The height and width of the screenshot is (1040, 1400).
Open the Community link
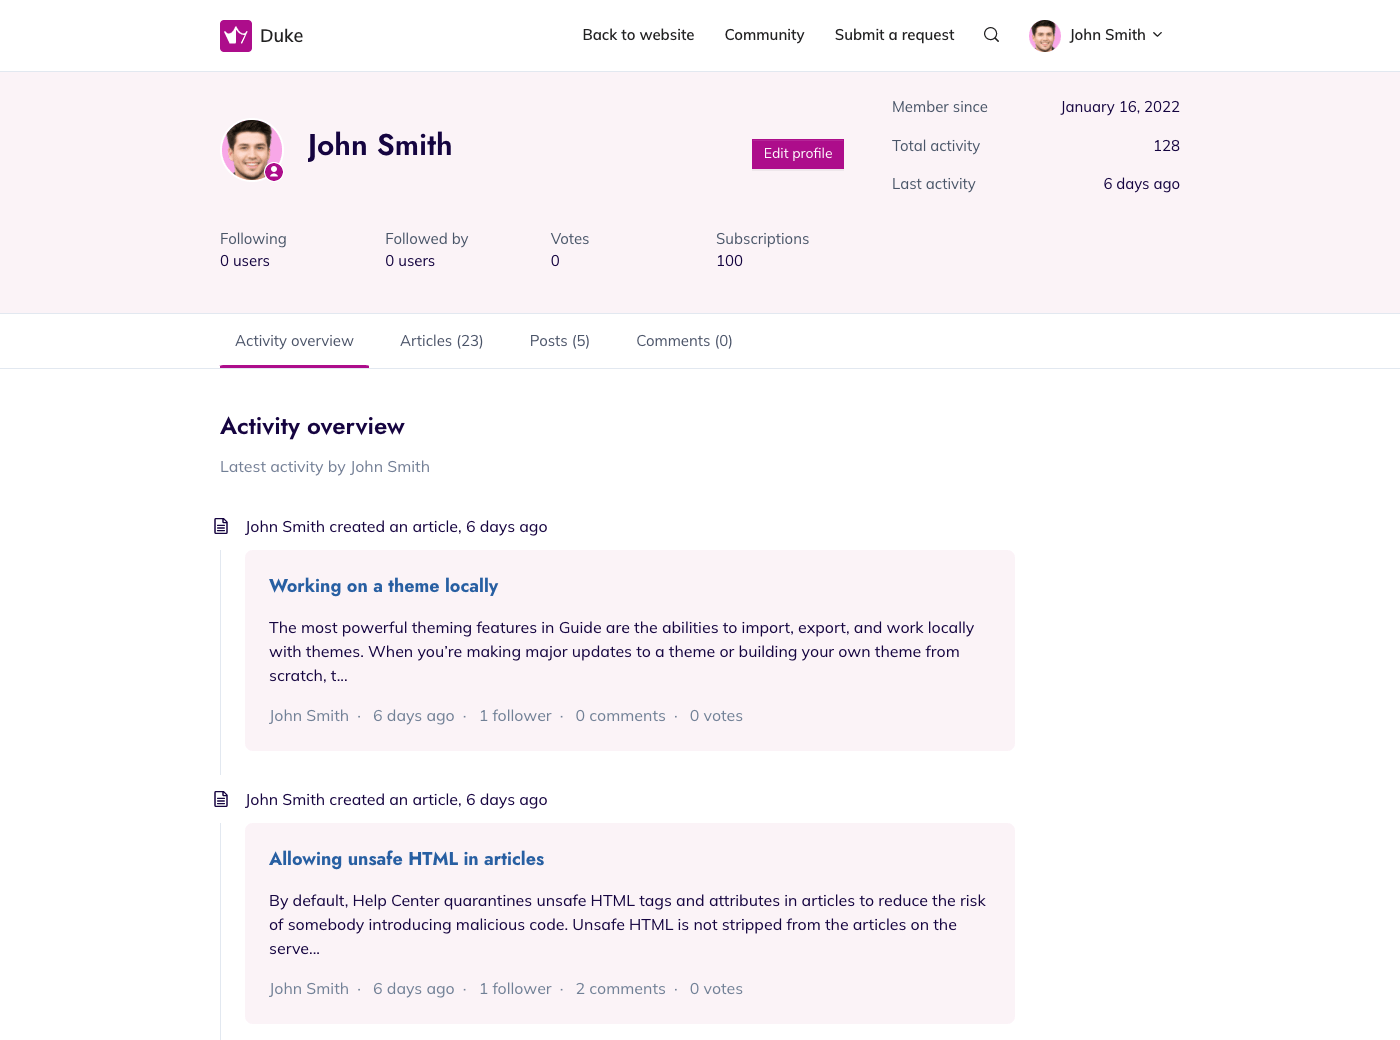[764, 35]
